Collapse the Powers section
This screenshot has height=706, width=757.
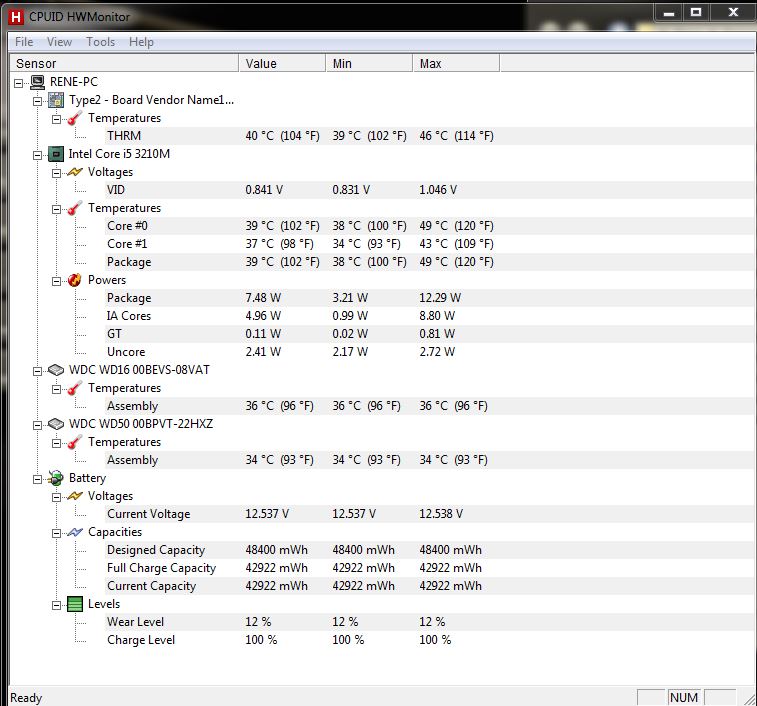[56, 282]
